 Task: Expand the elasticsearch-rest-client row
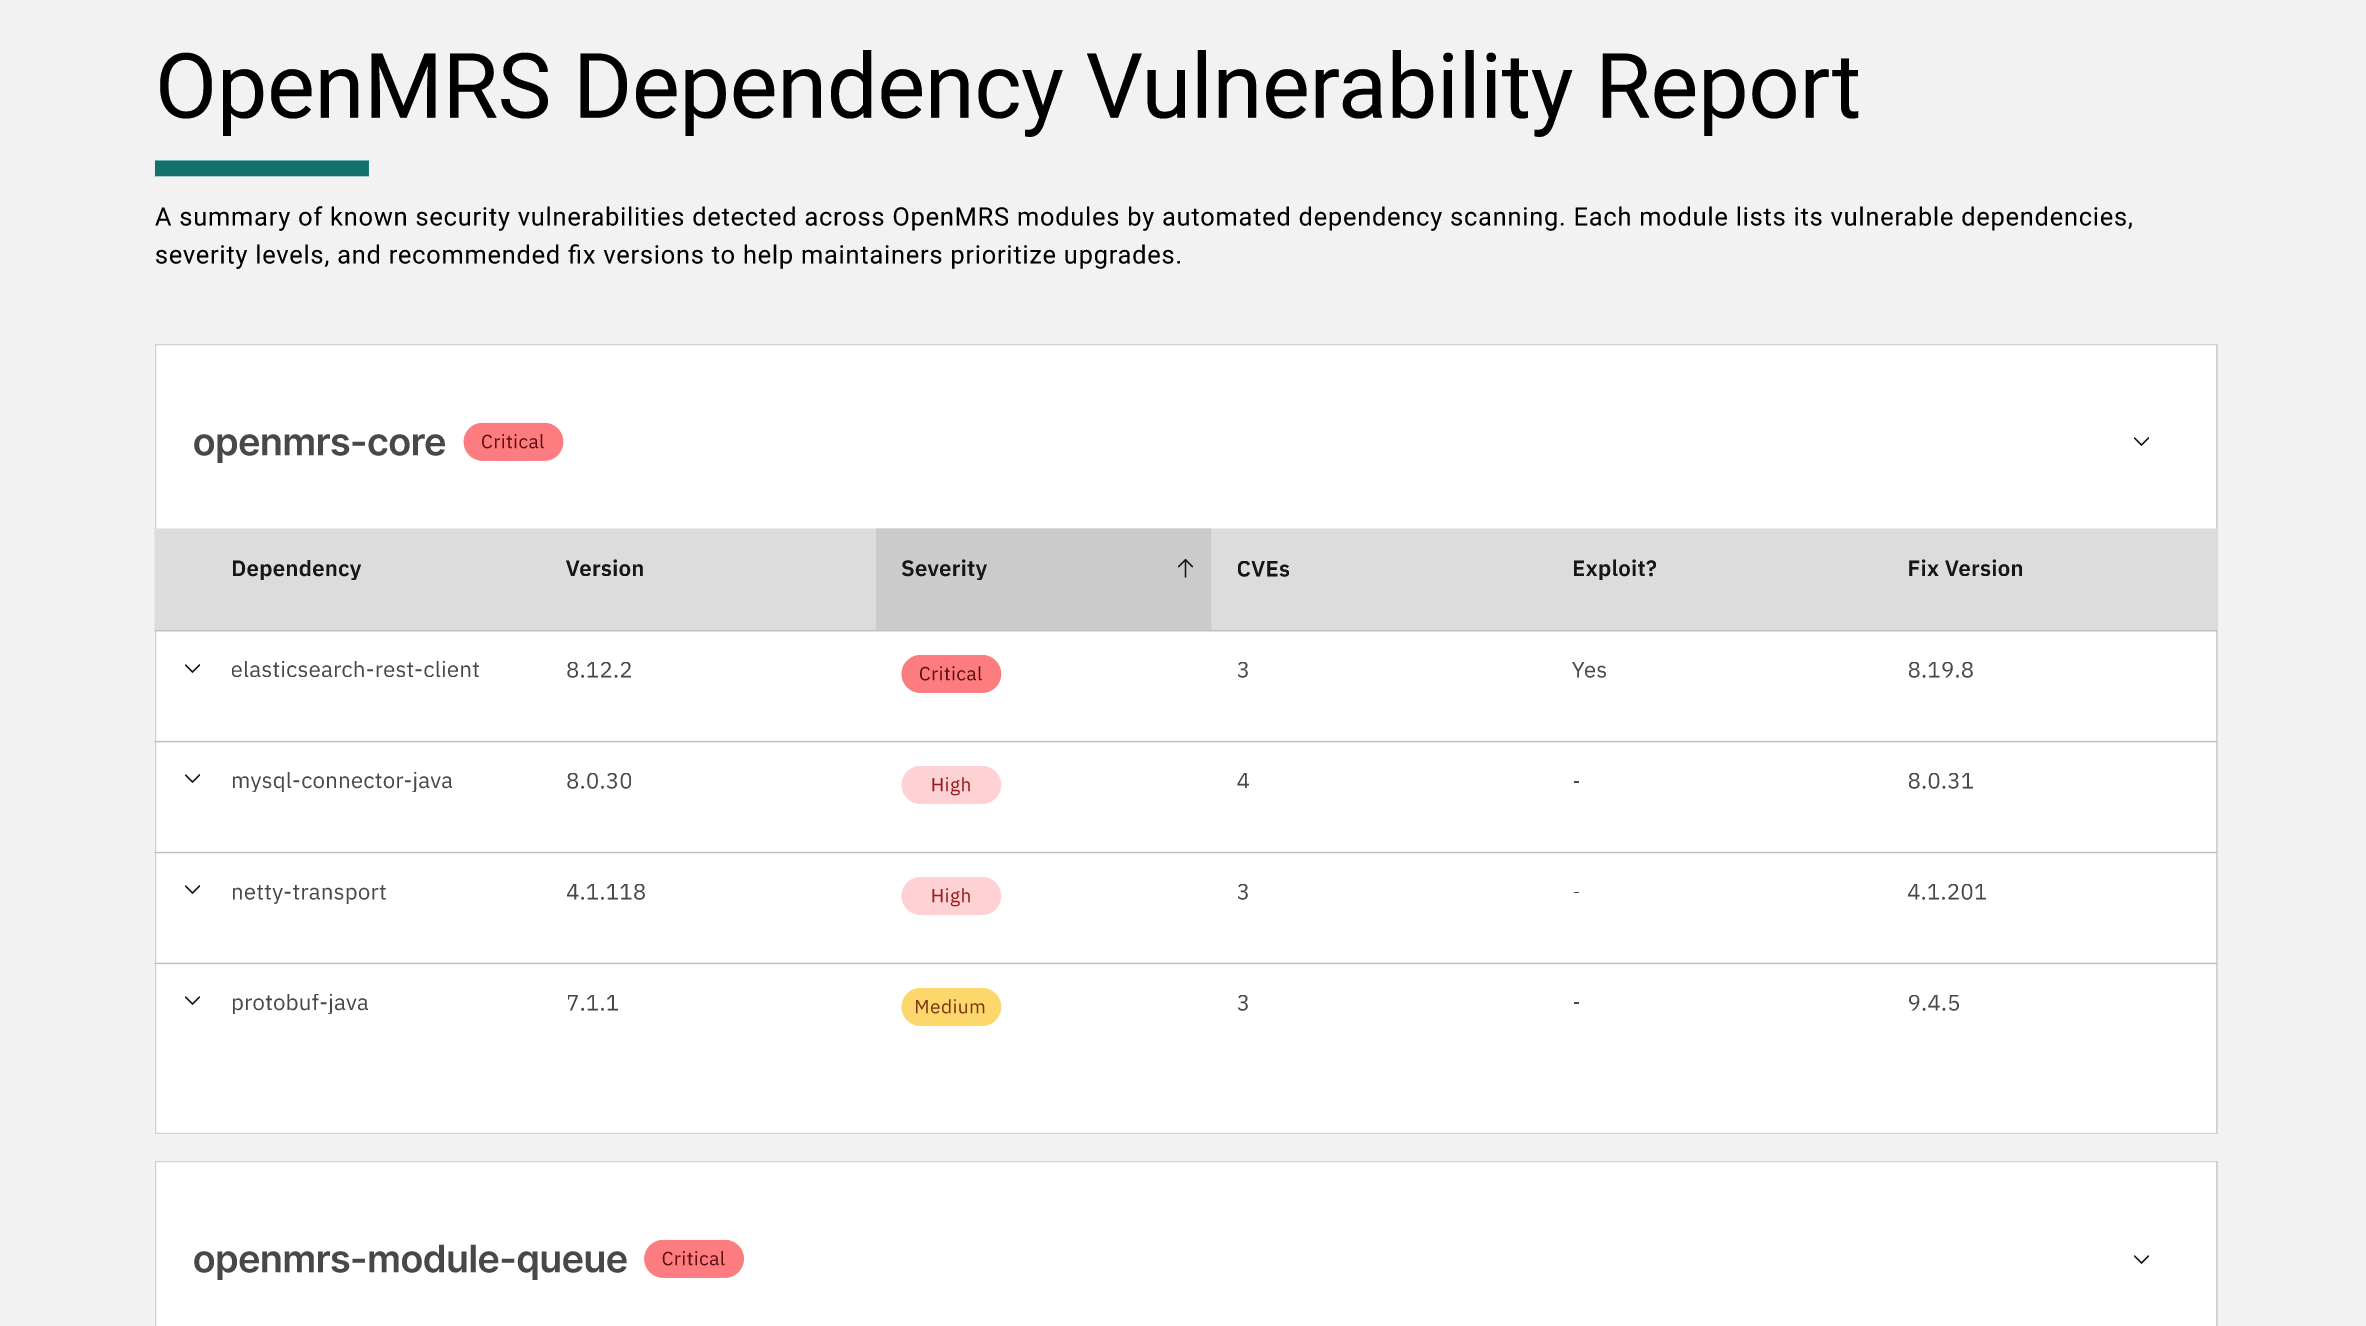[x=193, y=669]
